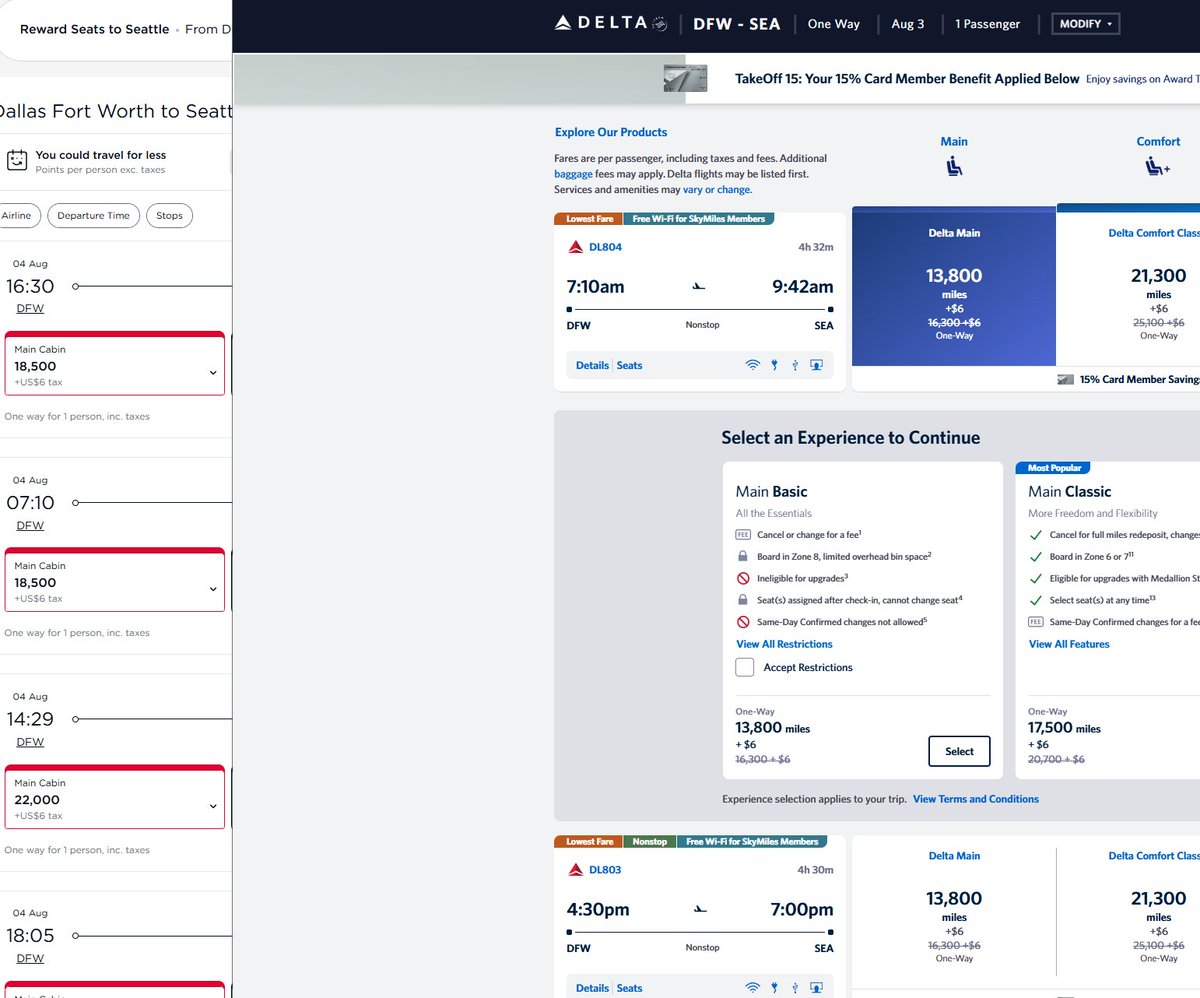Click DFW link under 16:30 departure
This screenshot has height=998, width=1200.
30,309
